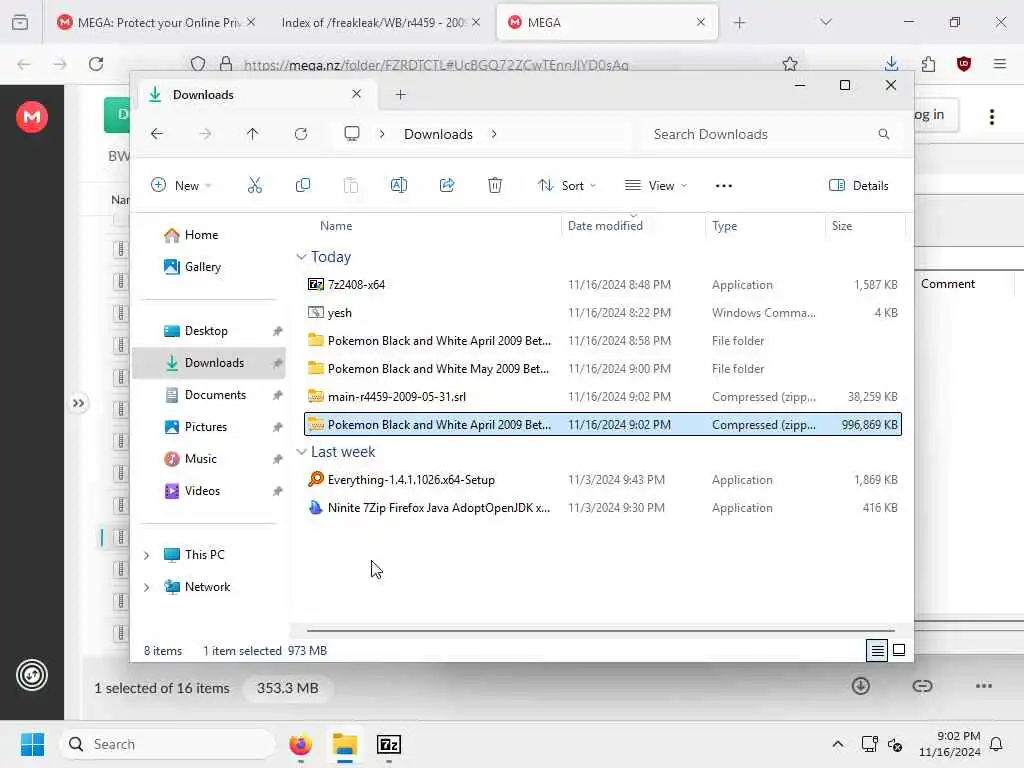Click the Explorer horizontal scrollbar
Viewport: 1024px width, 768px height.
tap(601, 631)
